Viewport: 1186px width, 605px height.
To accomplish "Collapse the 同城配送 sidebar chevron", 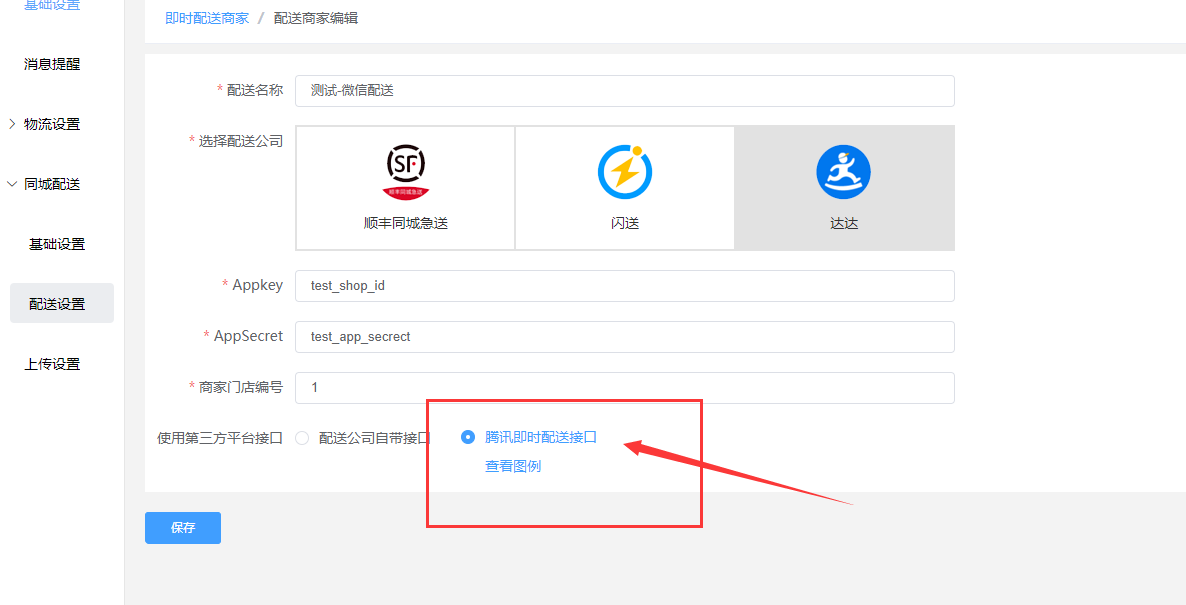I will (12, 184).
